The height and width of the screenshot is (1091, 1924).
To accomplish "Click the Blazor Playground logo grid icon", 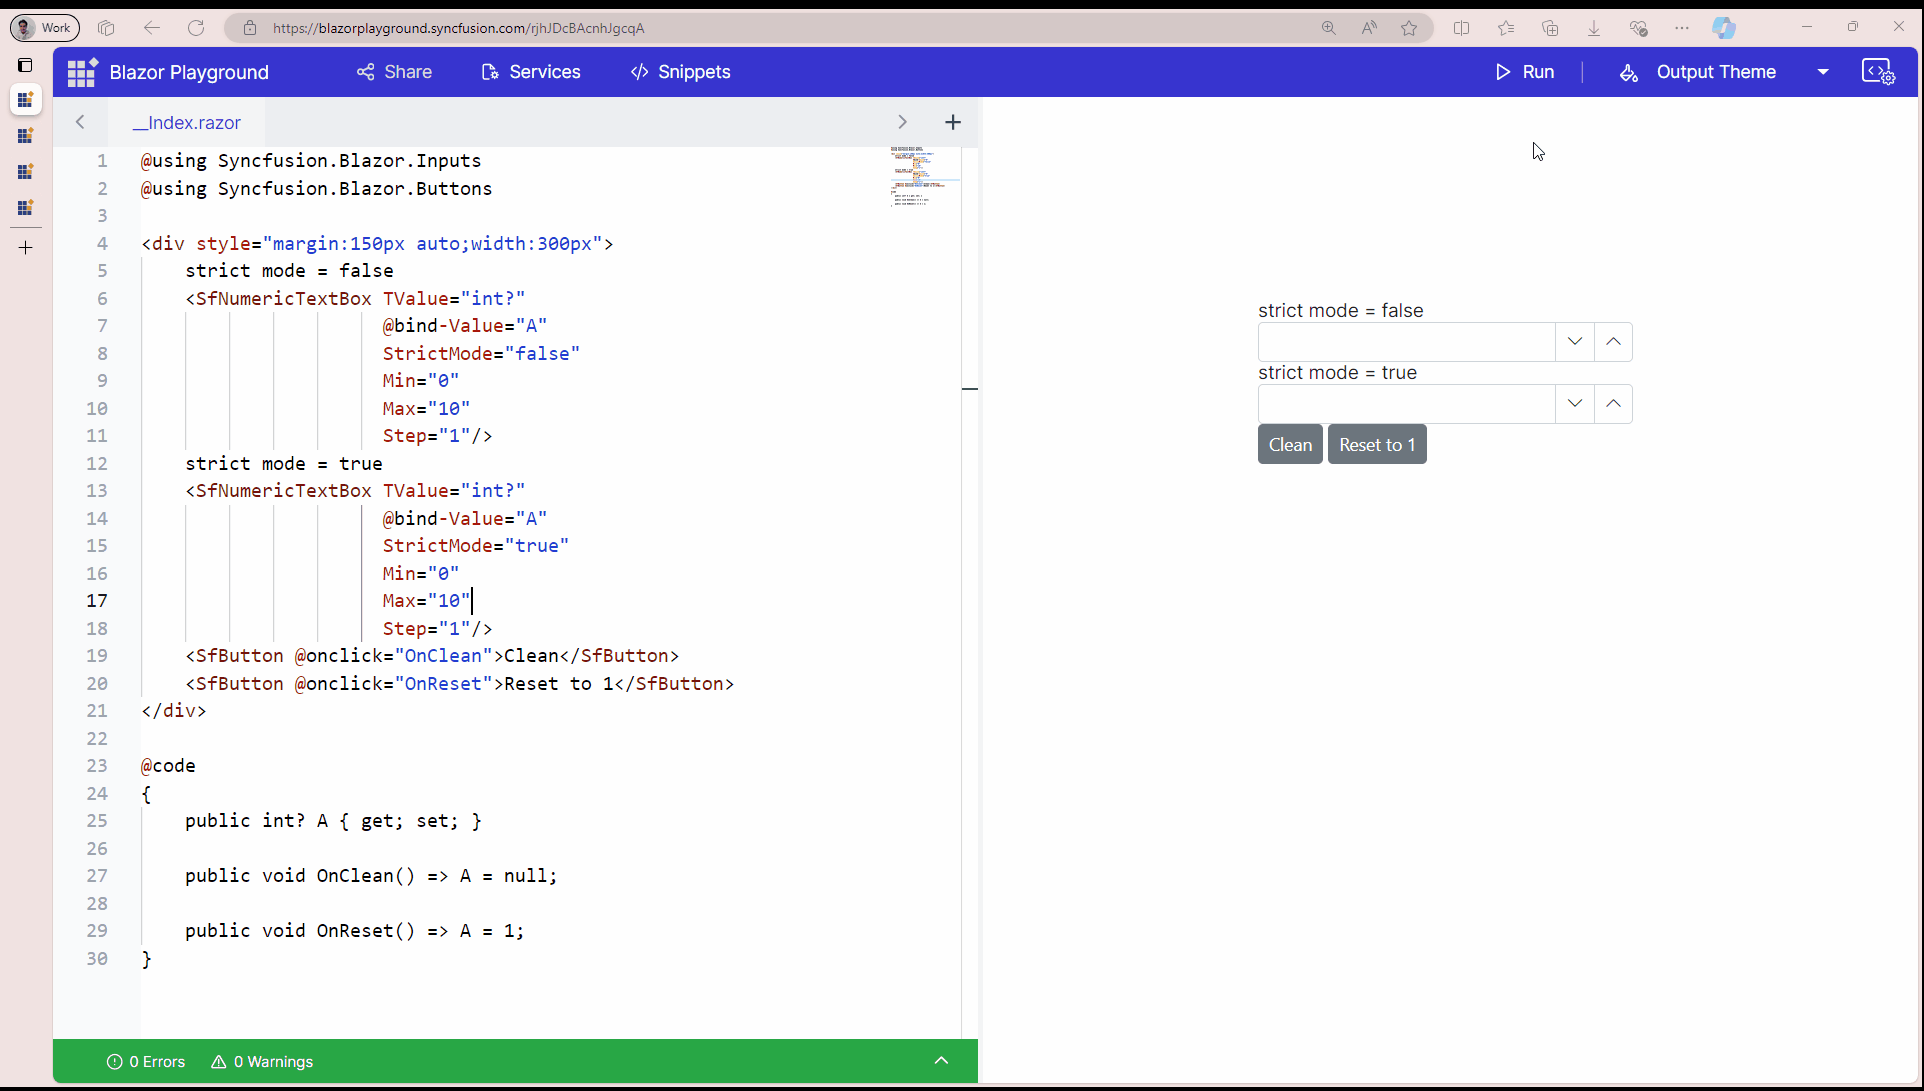I will (81, 72).
